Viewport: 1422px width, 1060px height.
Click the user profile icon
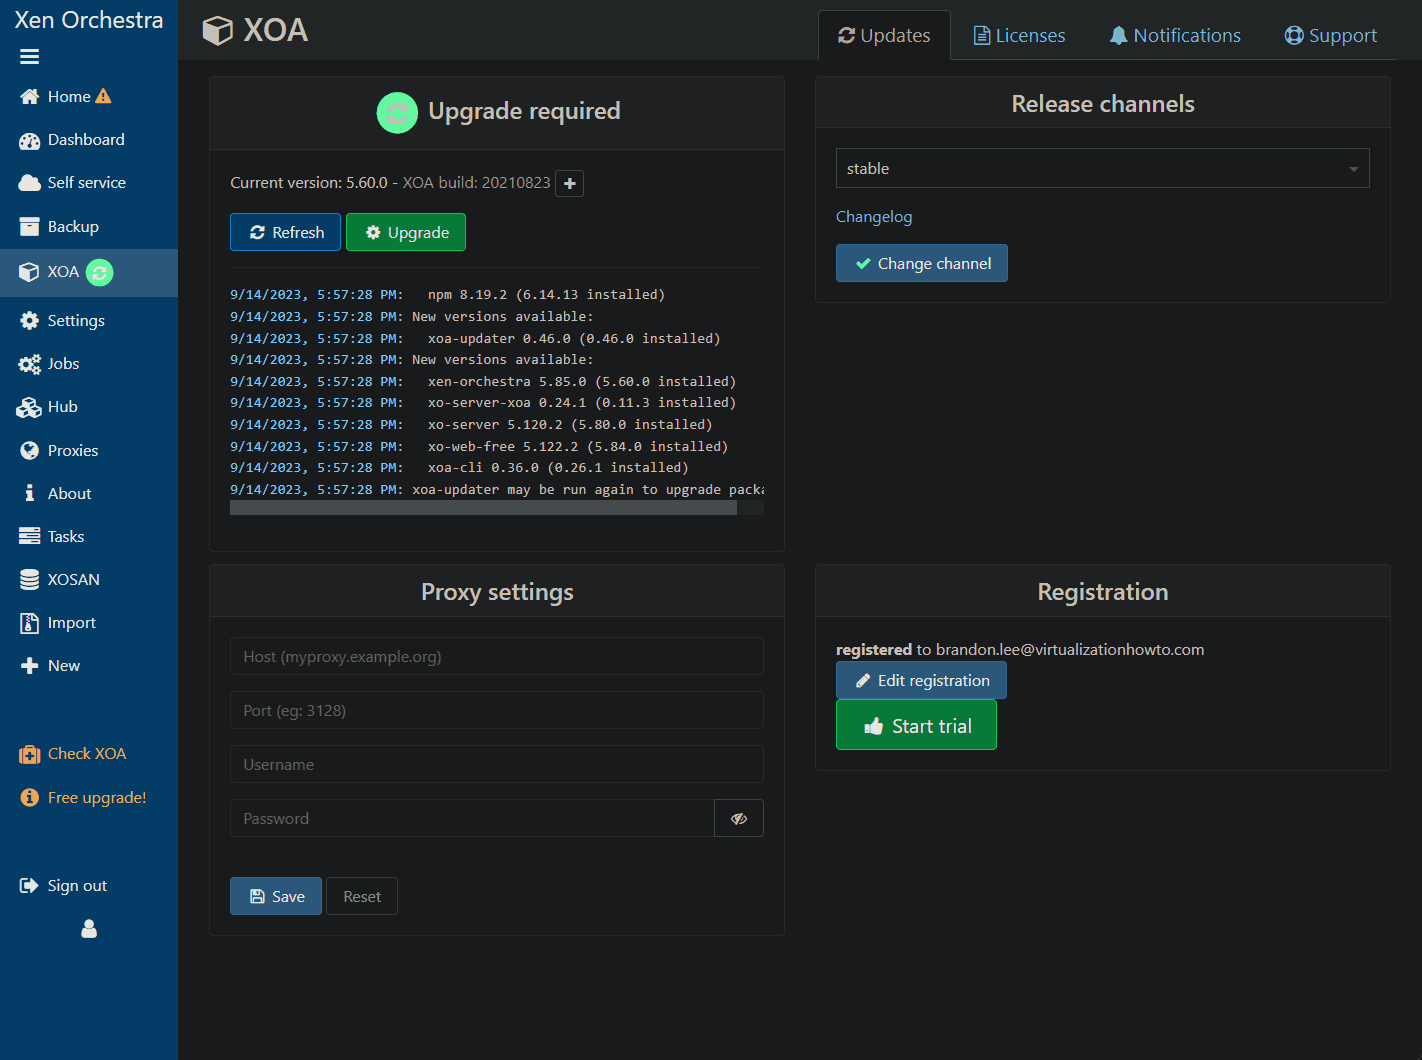89,929
